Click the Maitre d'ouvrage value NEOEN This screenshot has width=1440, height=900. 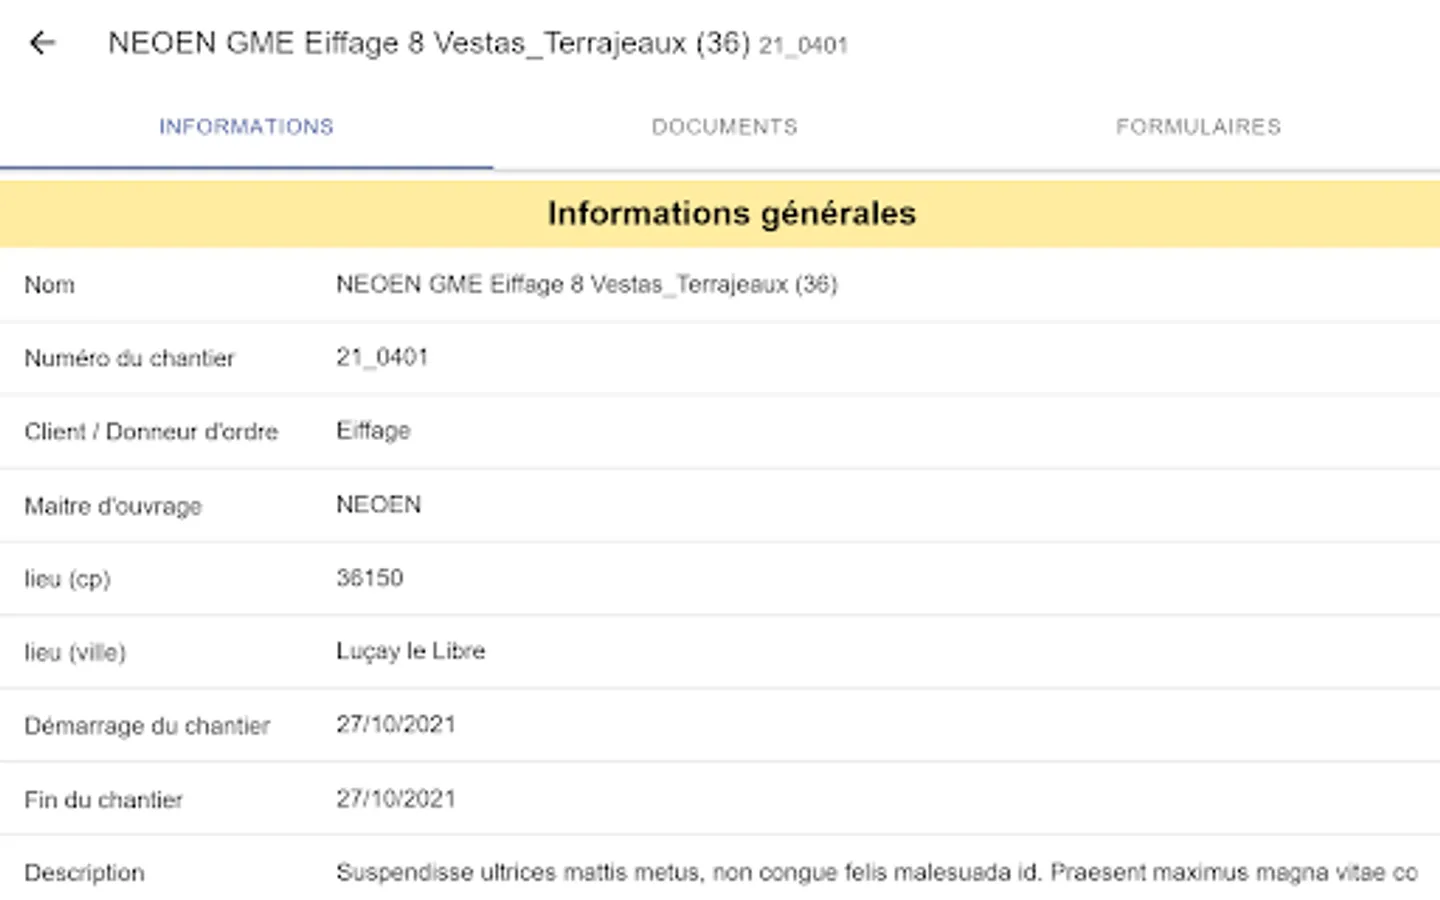[378, 505]
